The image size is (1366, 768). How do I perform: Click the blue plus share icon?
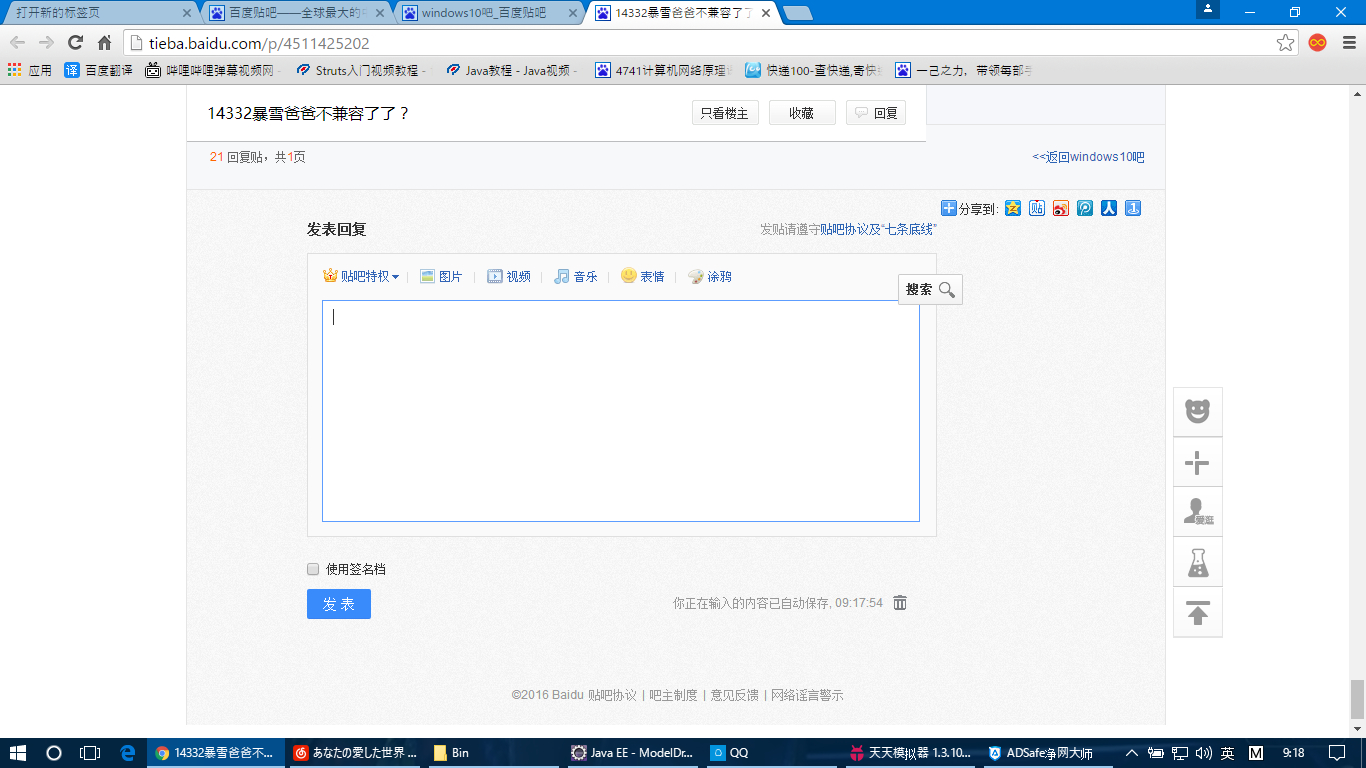point(949,208)
